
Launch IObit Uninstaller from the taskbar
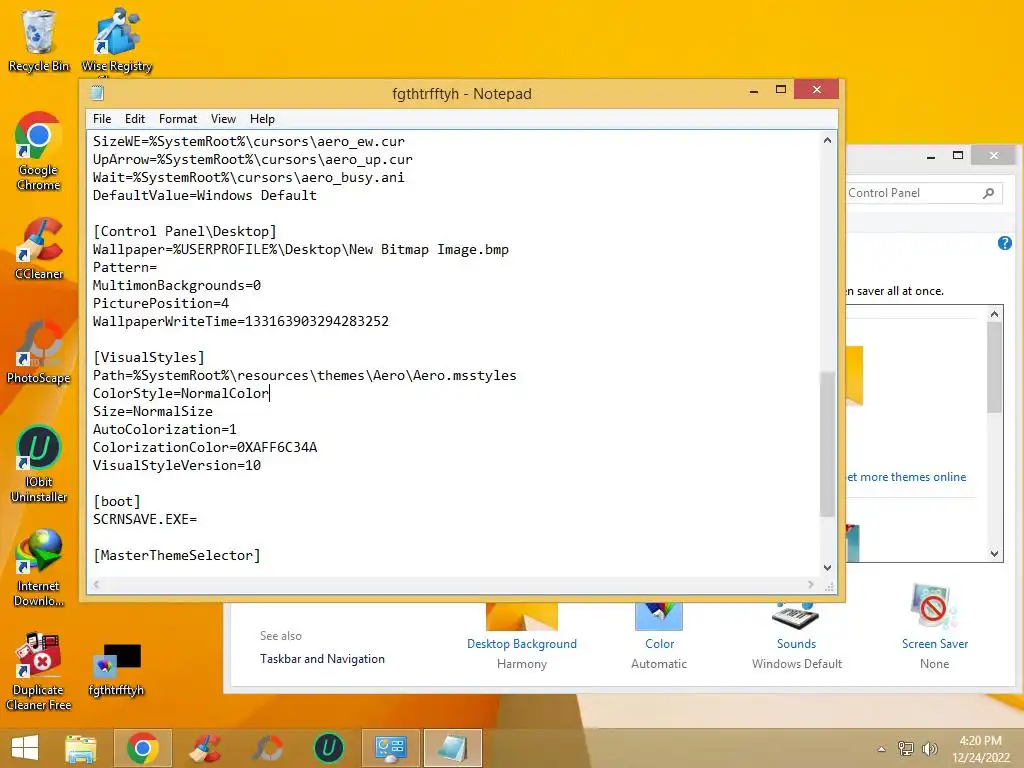[328, 748]
